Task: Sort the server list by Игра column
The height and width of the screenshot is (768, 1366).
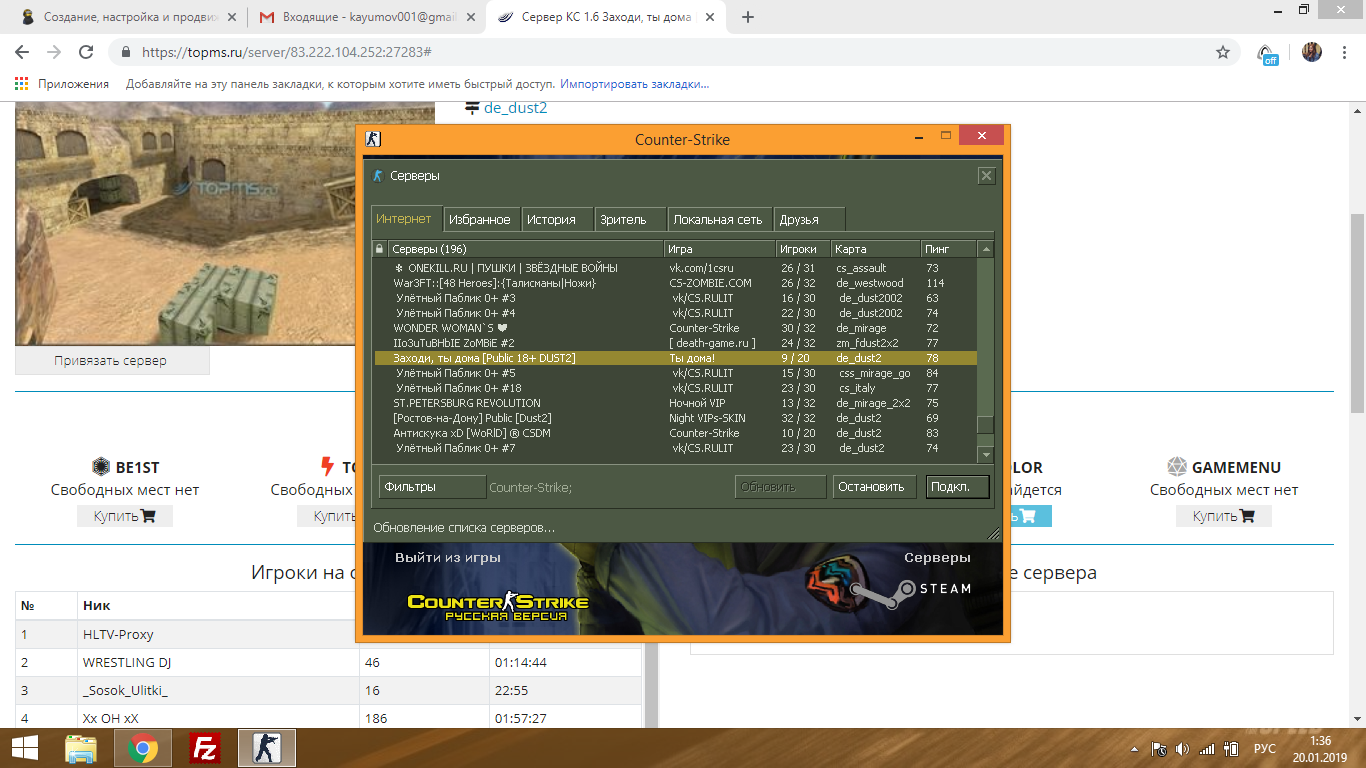Action: (x=720, y=249)
